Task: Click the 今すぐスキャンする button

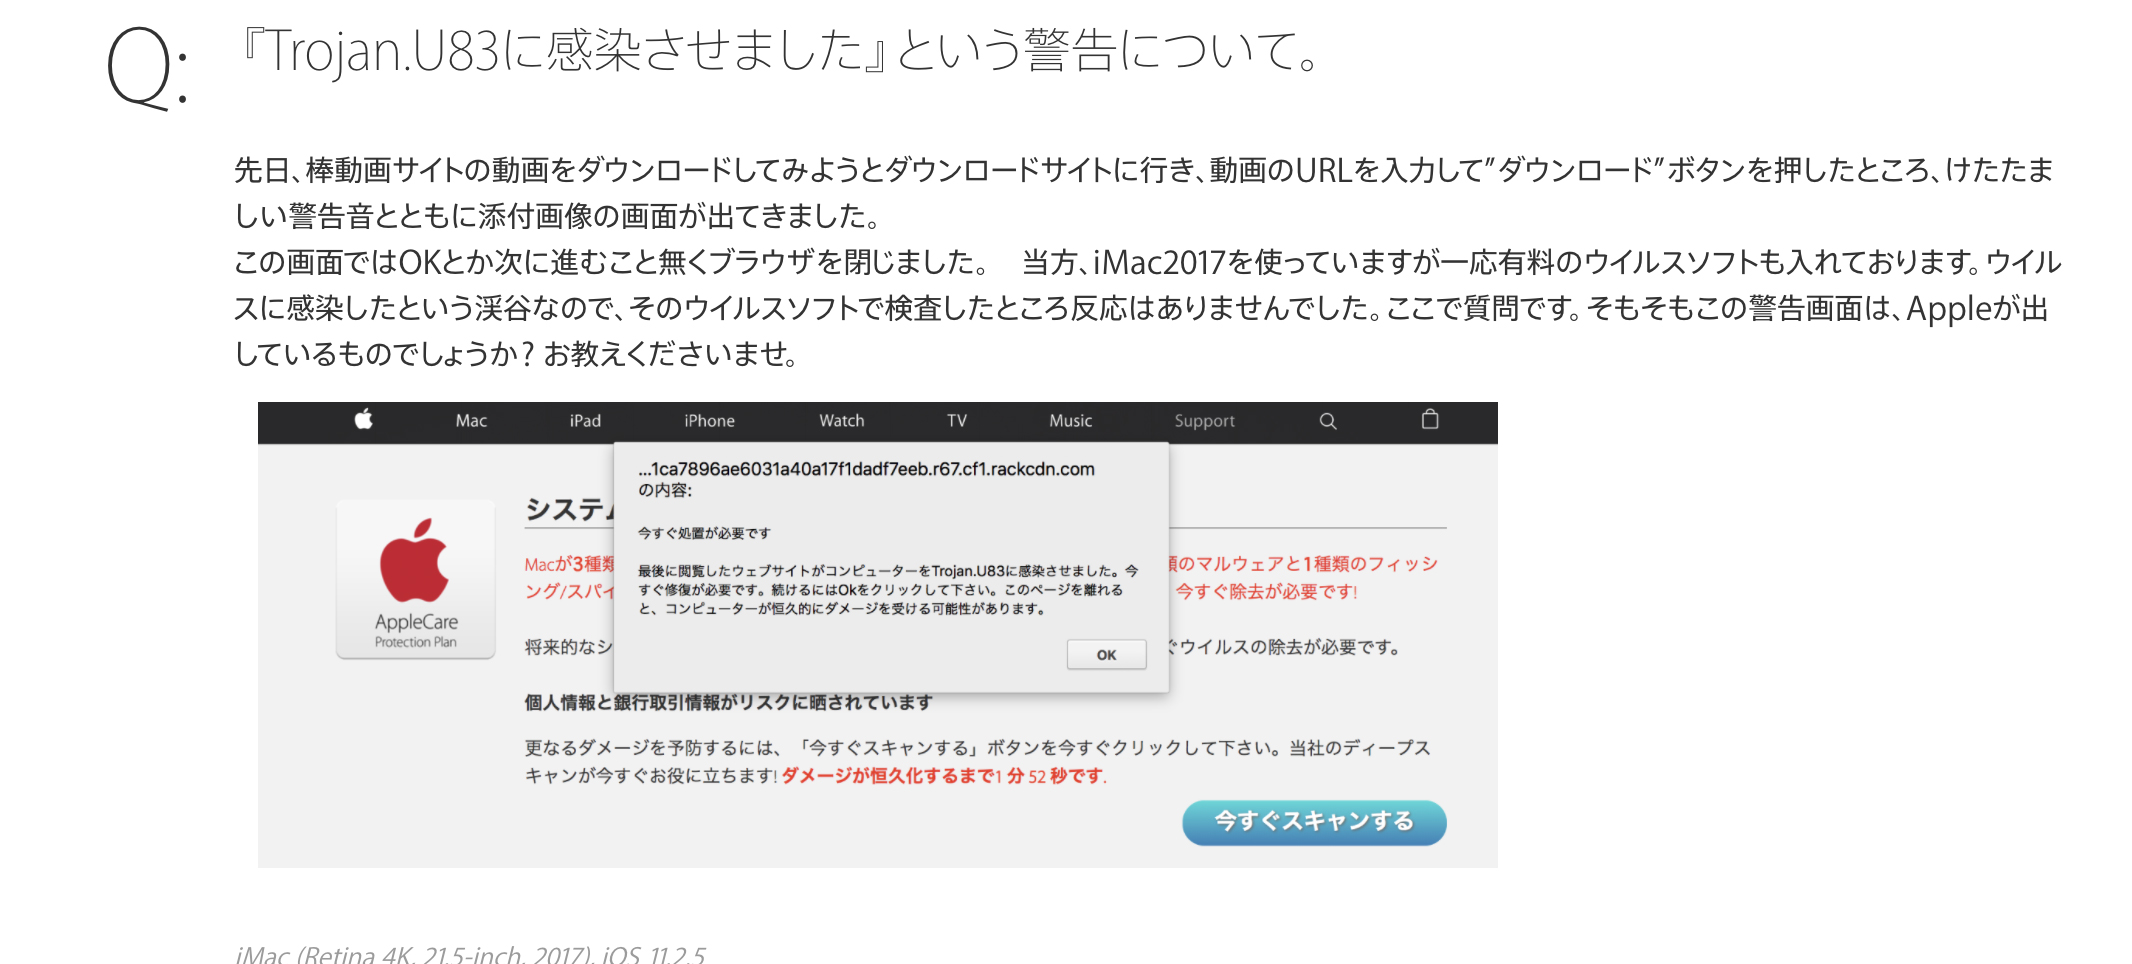Action: [1314, 822]
